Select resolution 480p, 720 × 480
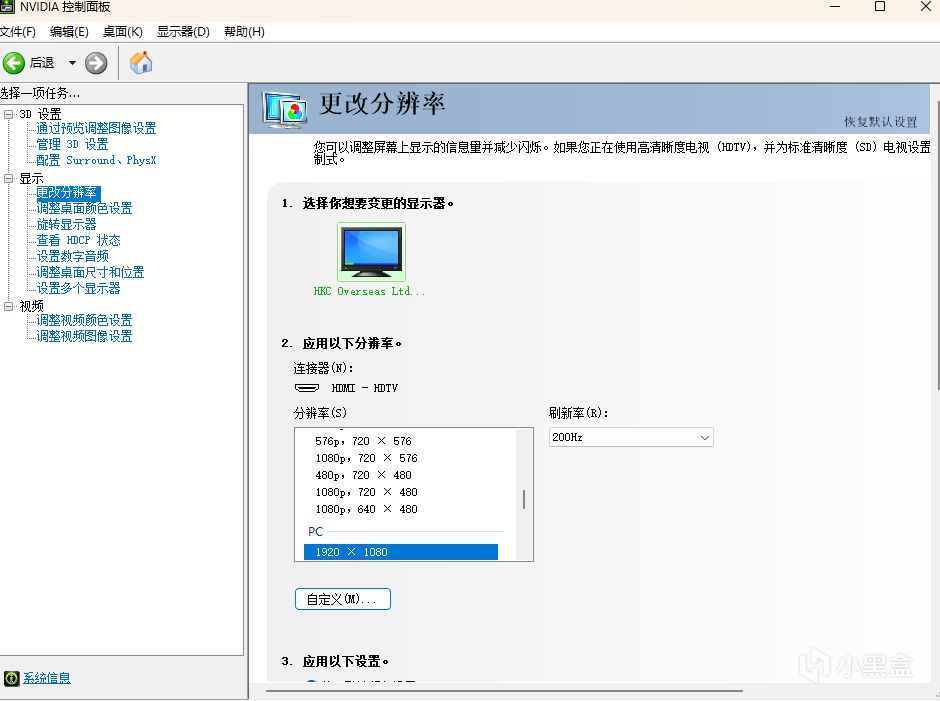Image resolution: width=940 pixels, height=701 pixels. click(363, 475)
